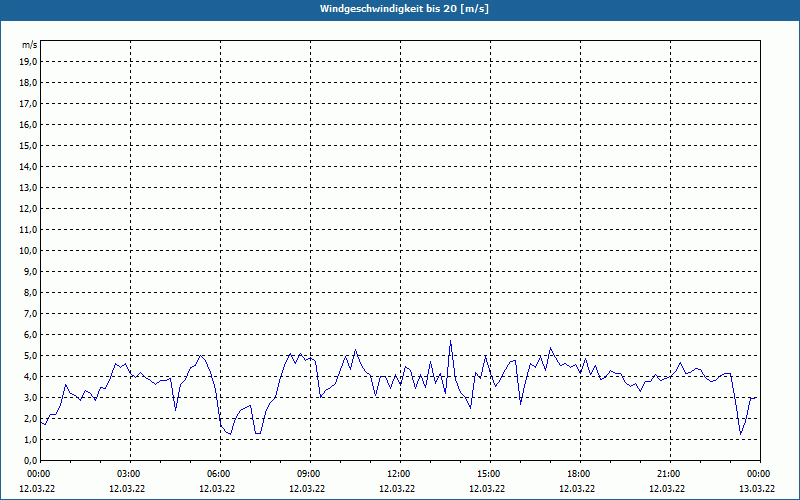Click the 18,0 y-axis label
The image size is (800, 500).
point(29,83)
